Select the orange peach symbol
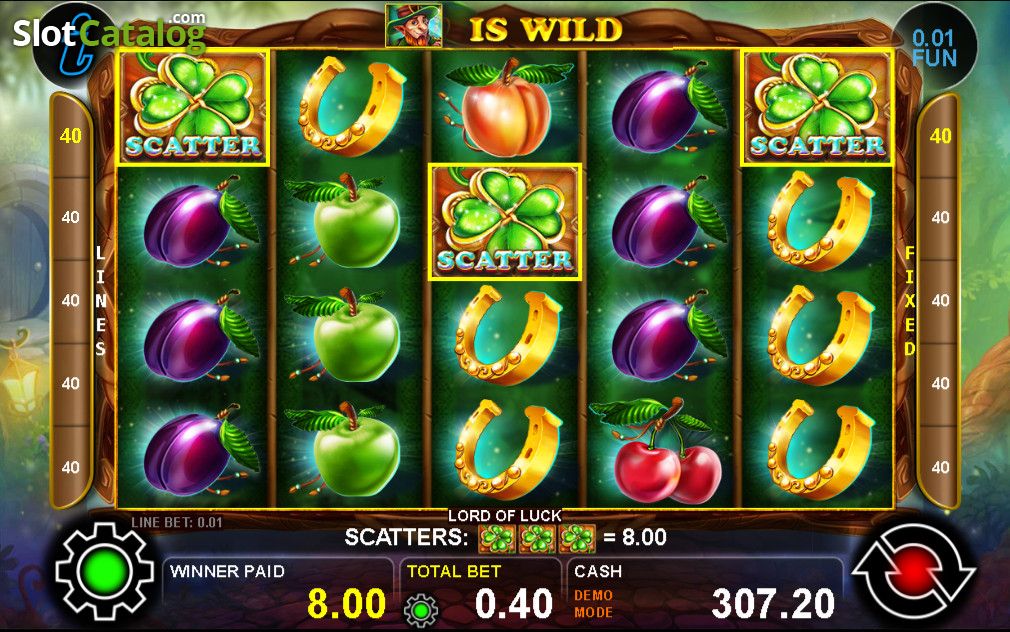 (505, 108)
